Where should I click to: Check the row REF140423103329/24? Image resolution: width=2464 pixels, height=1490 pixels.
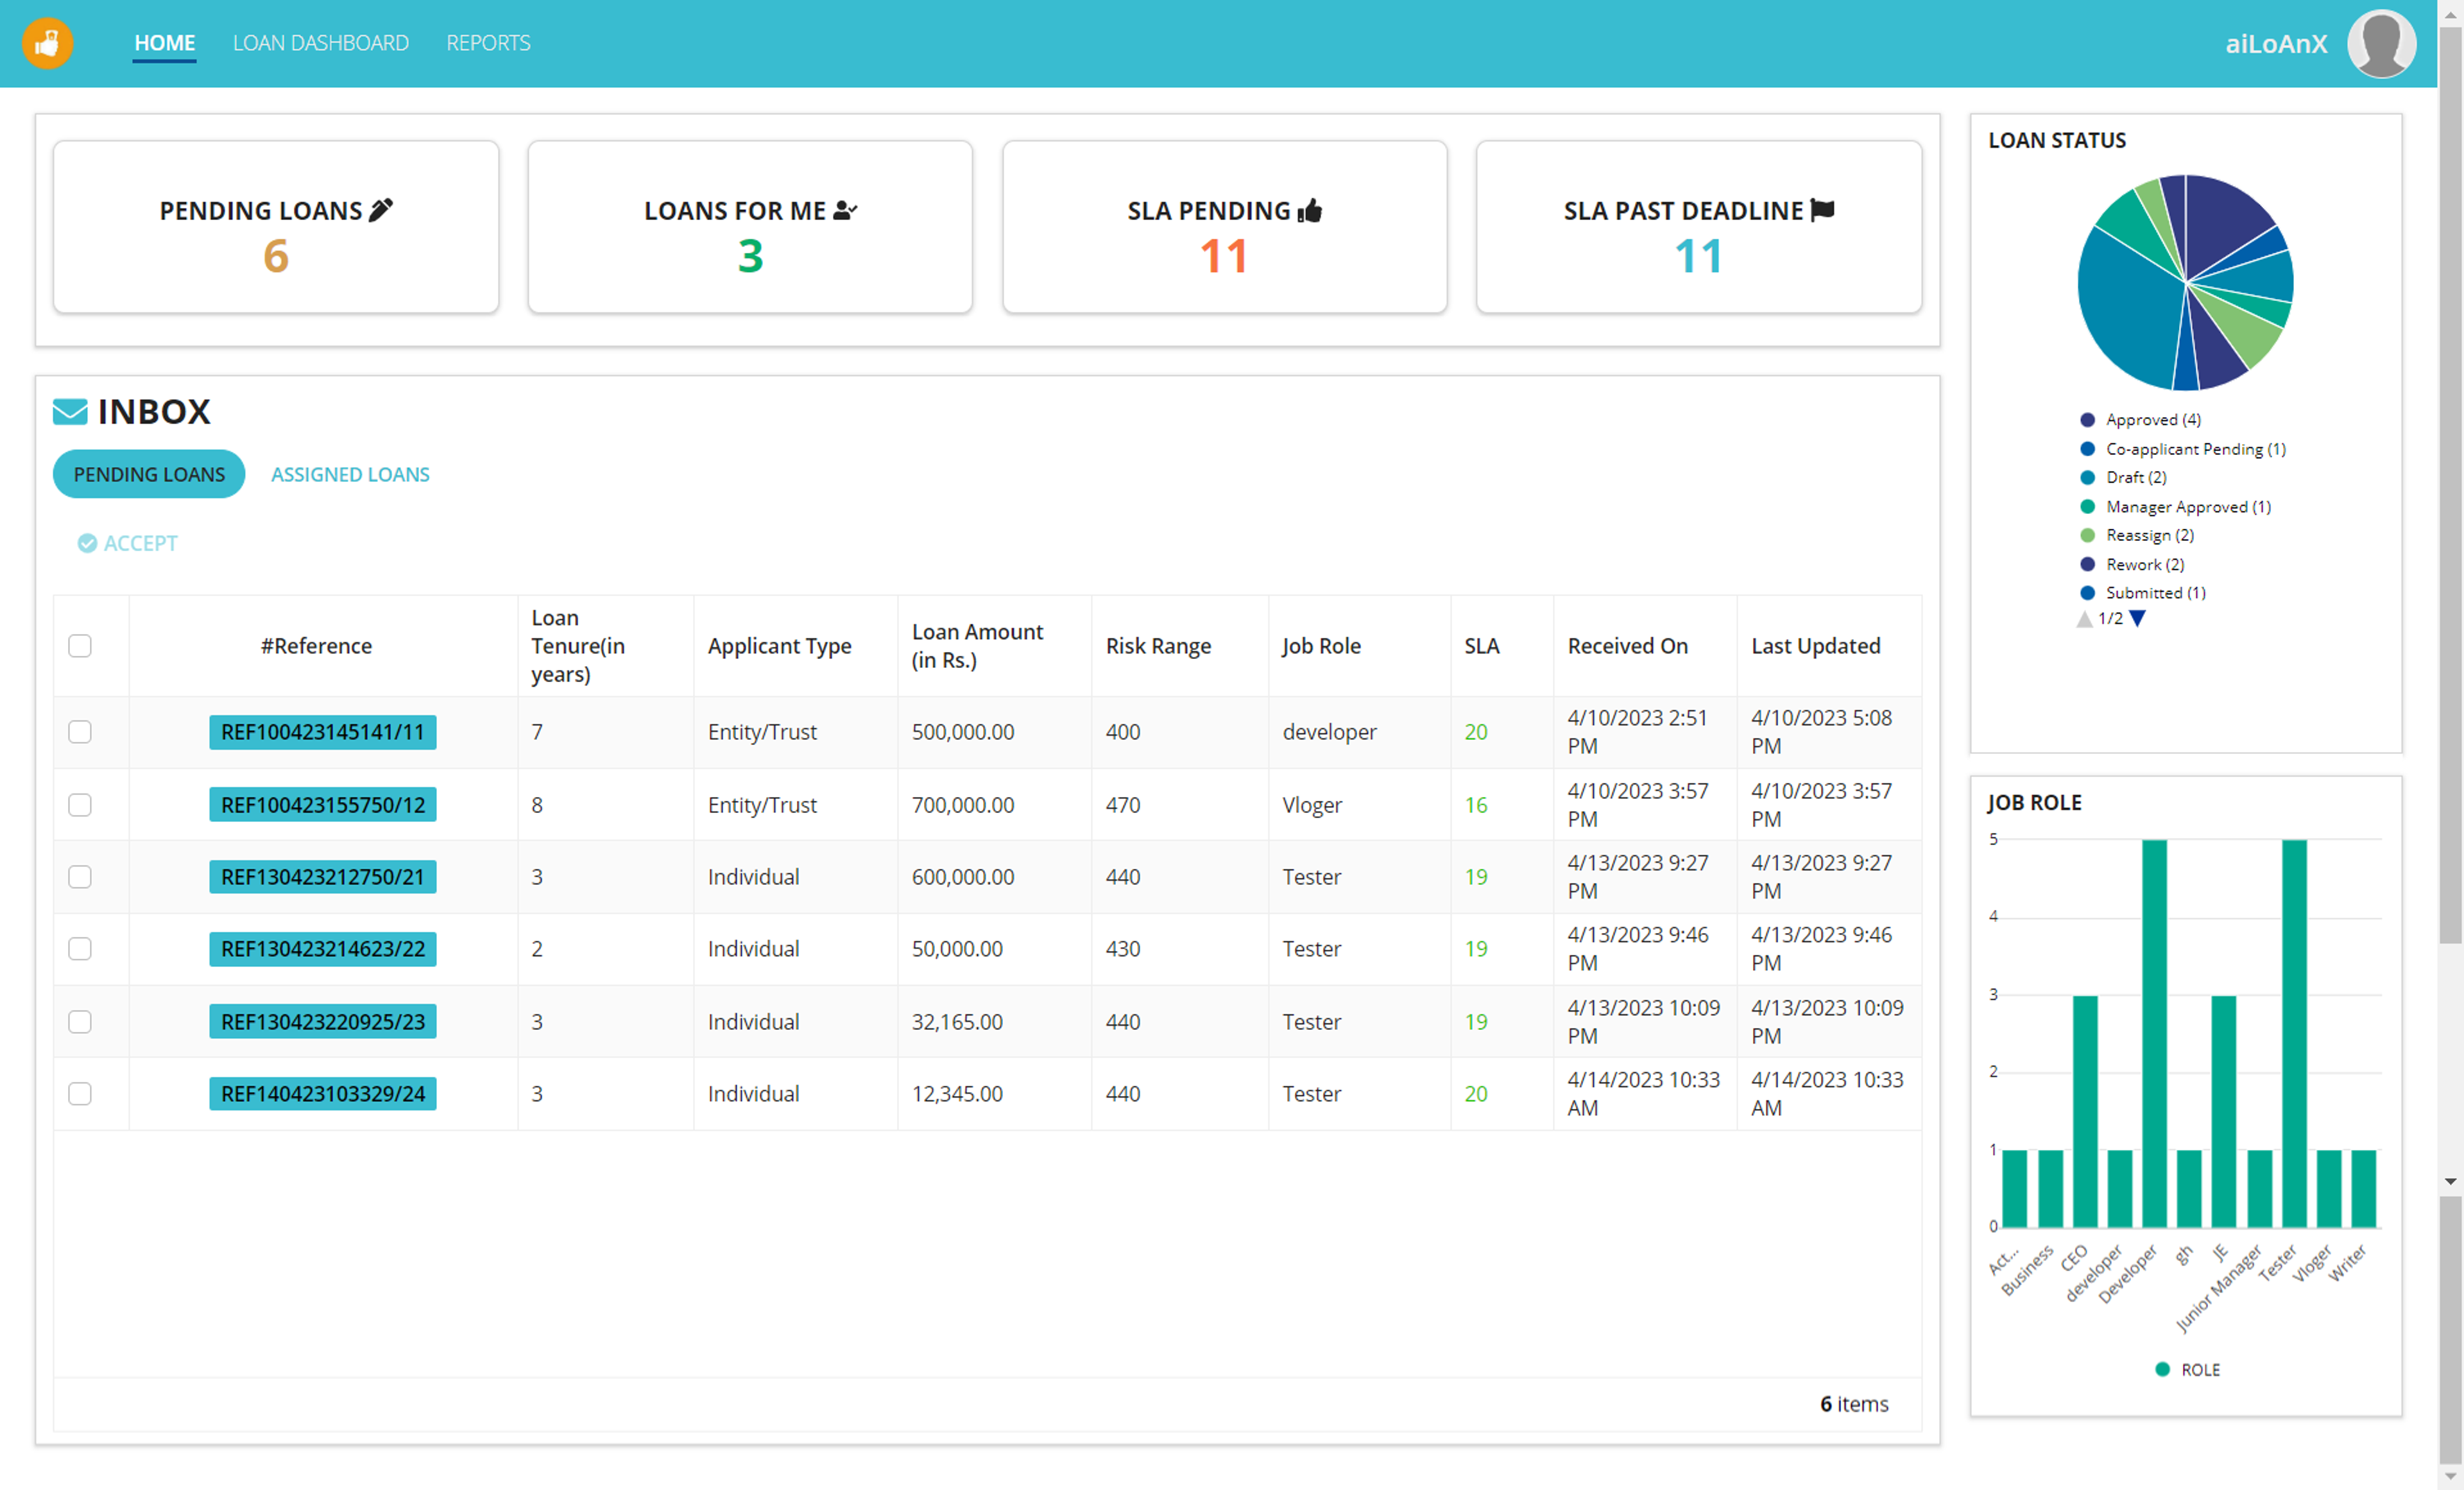80,1094
